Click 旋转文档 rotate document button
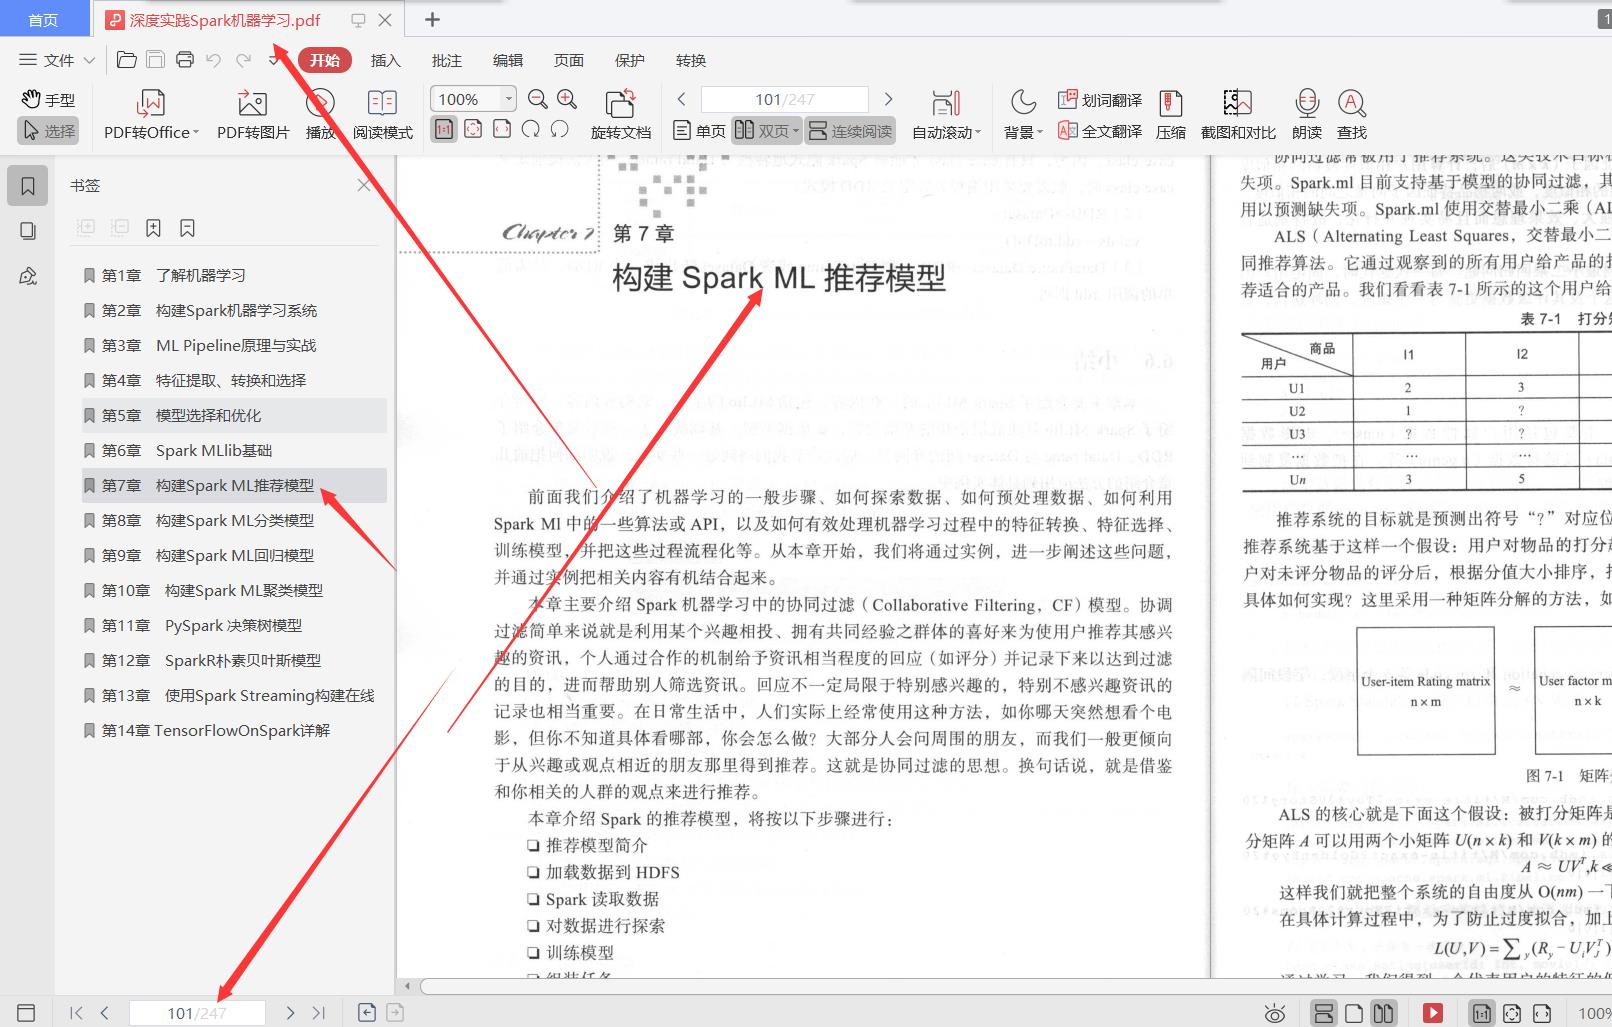Viewport: 1612px width, 1027px height. click(x=620, y=116)
